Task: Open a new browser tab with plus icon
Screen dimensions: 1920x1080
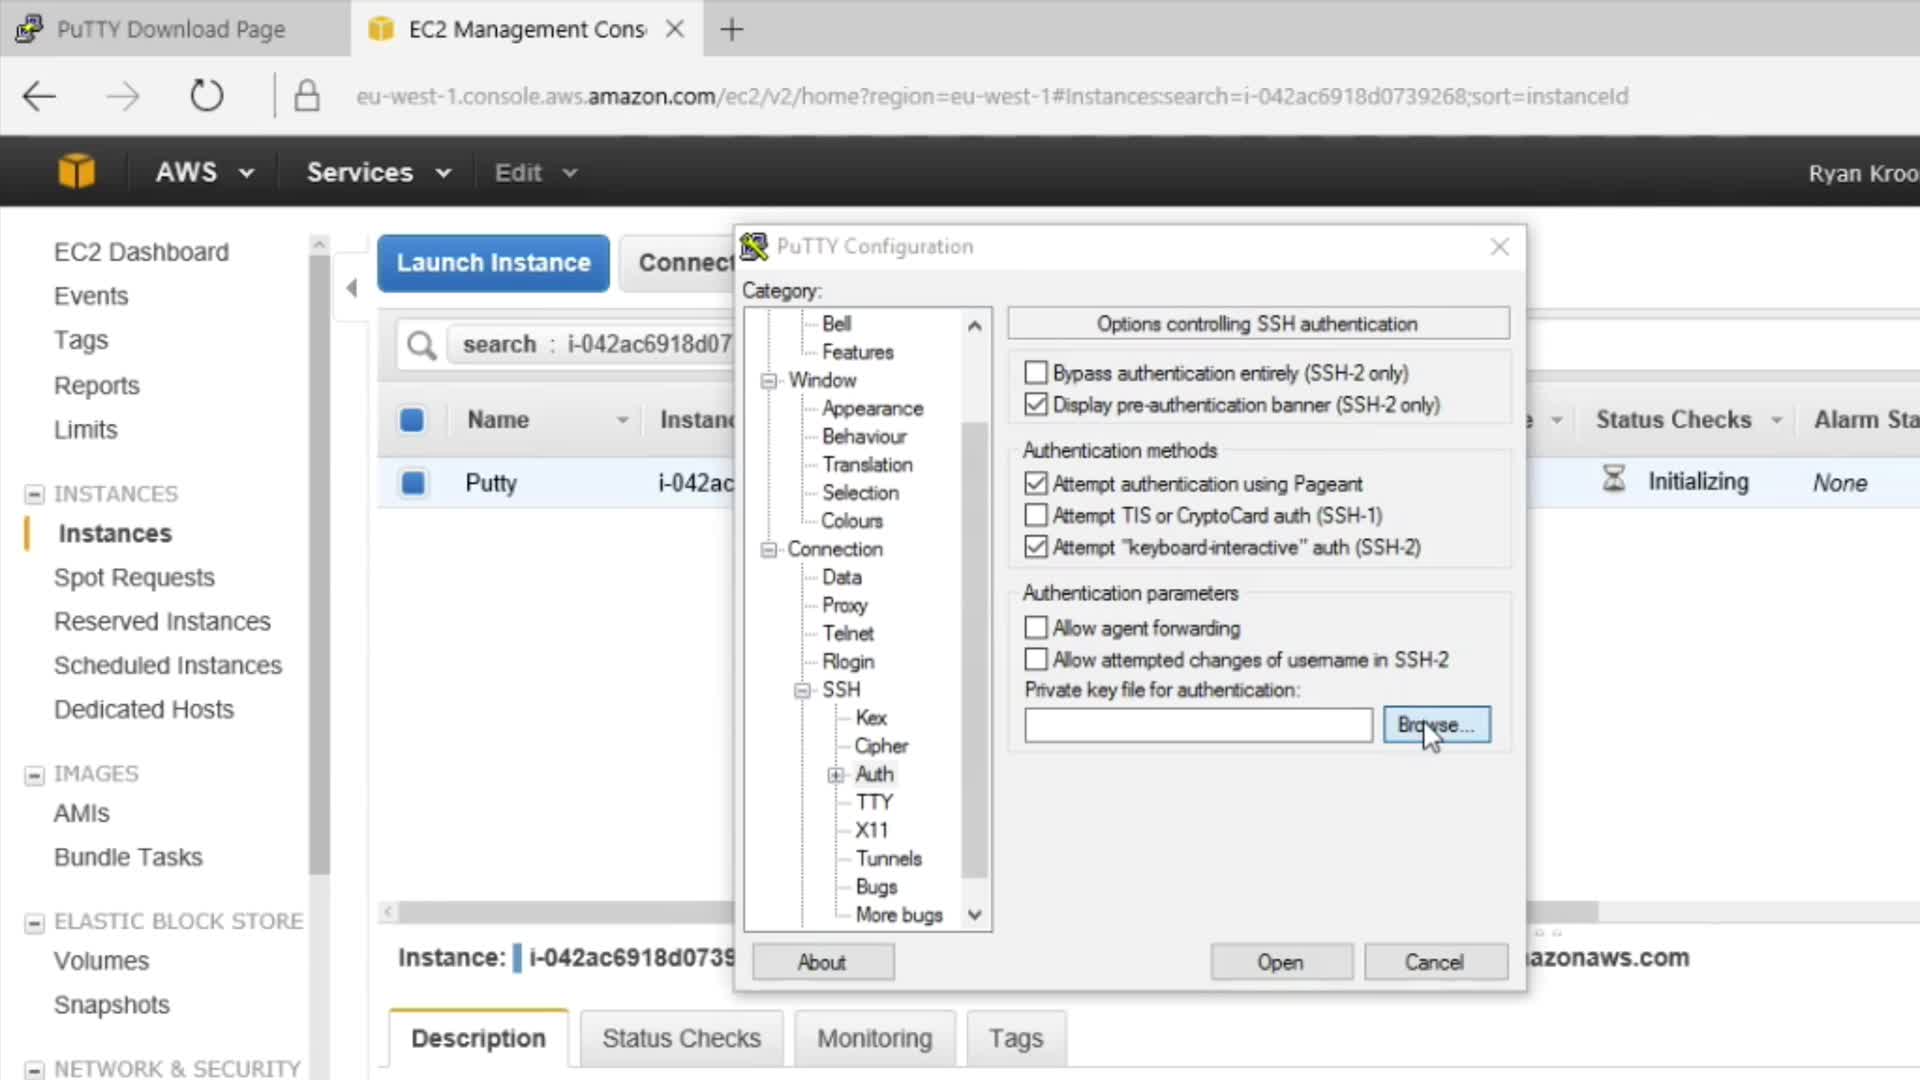Action: 732,29
